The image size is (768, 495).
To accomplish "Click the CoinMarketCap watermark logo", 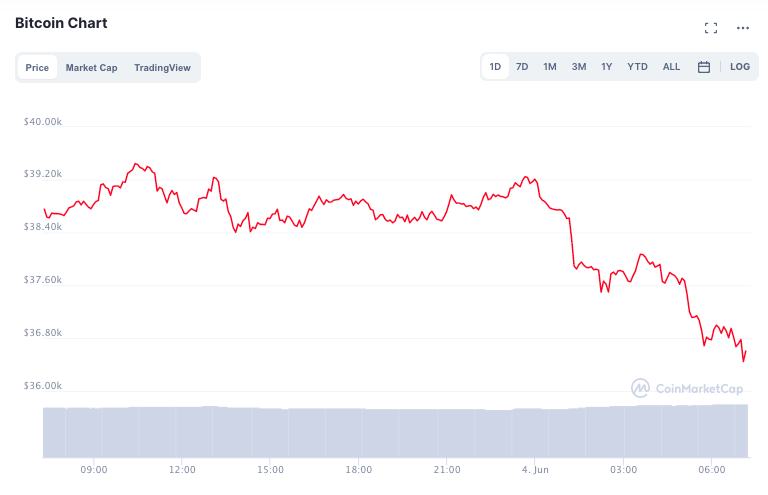I will 687,388.
